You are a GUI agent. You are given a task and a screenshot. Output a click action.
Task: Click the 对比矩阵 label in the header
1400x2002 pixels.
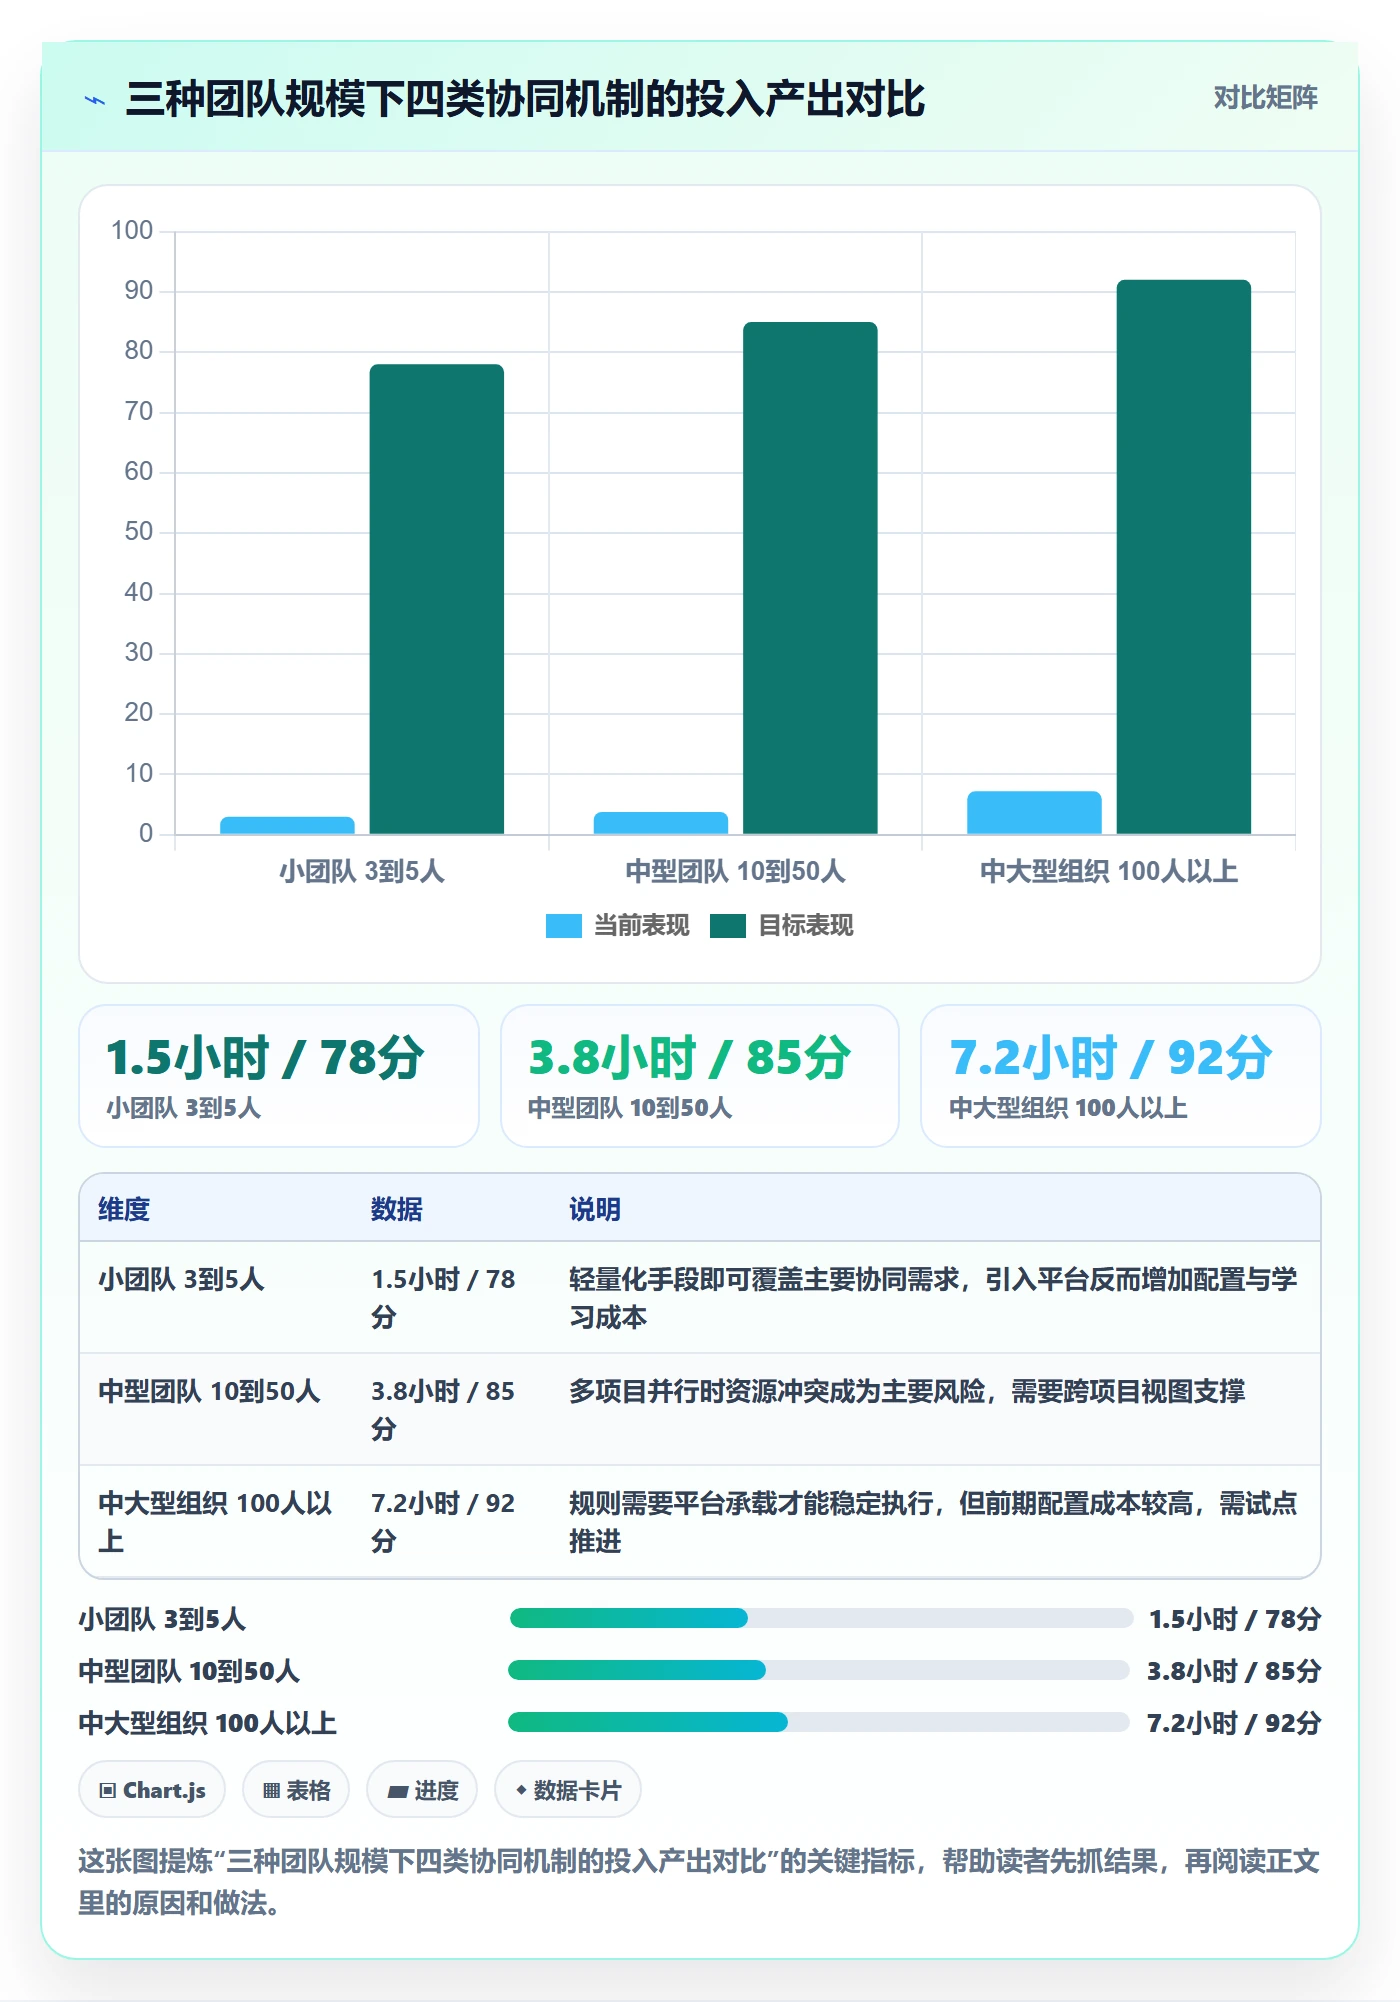[1265, 98]
